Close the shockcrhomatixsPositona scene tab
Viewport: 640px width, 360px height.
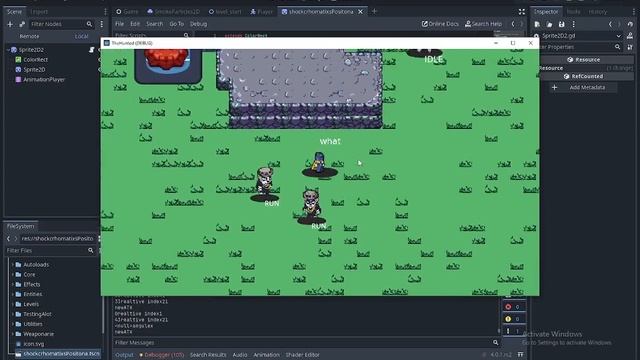click(360, 12)
